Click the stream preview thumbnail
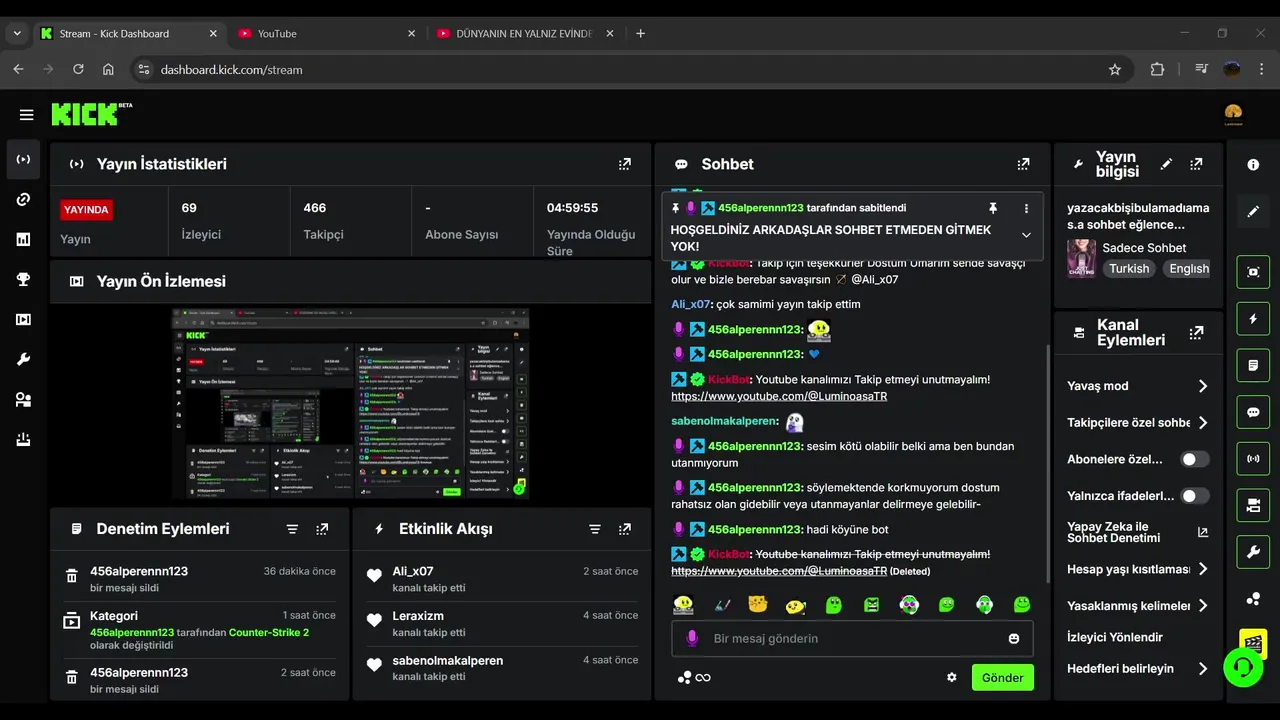1280x720 pixels. point(350,403)
